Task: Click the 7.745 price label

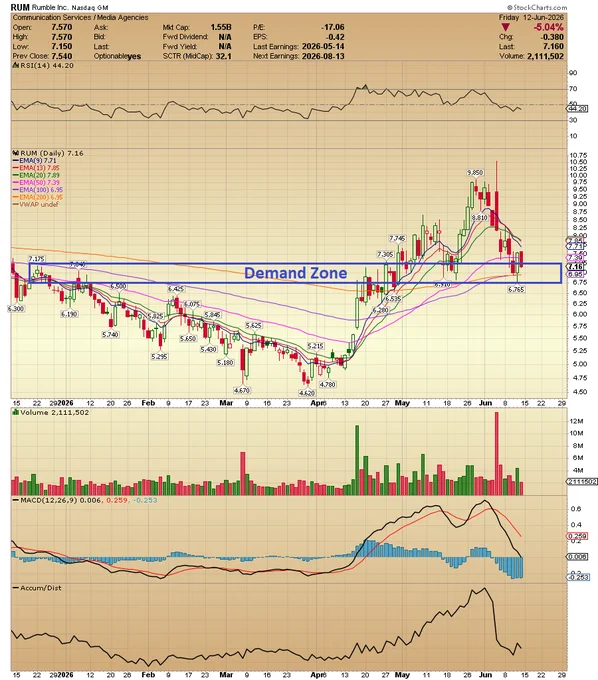Action: pyautogui.click(x=397, y=239)
